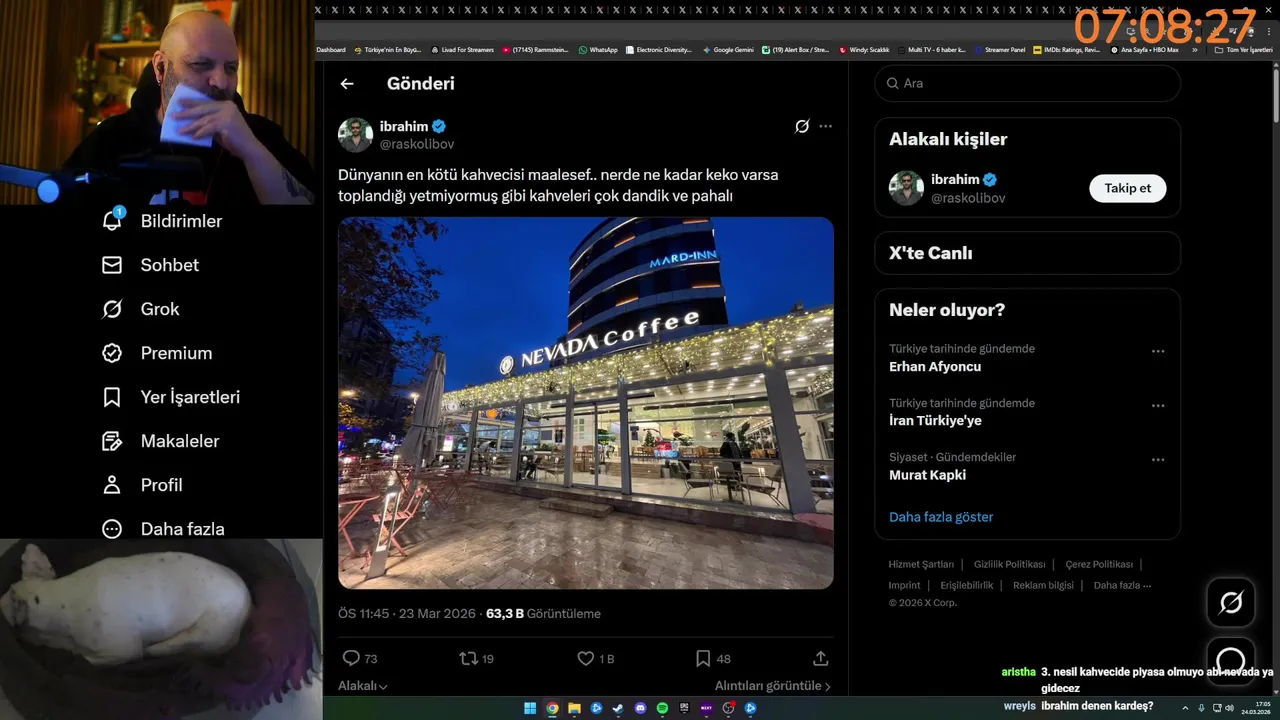Open the Google Gemini bookmark

(728, 49)
